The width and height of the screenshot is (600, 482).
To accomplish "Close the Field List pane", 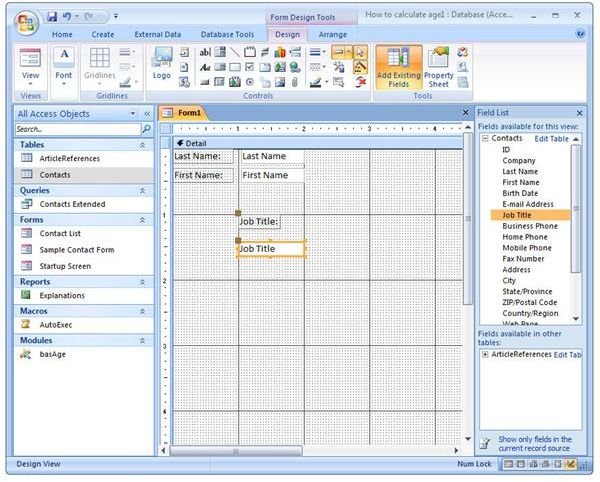I will (579, 113).
